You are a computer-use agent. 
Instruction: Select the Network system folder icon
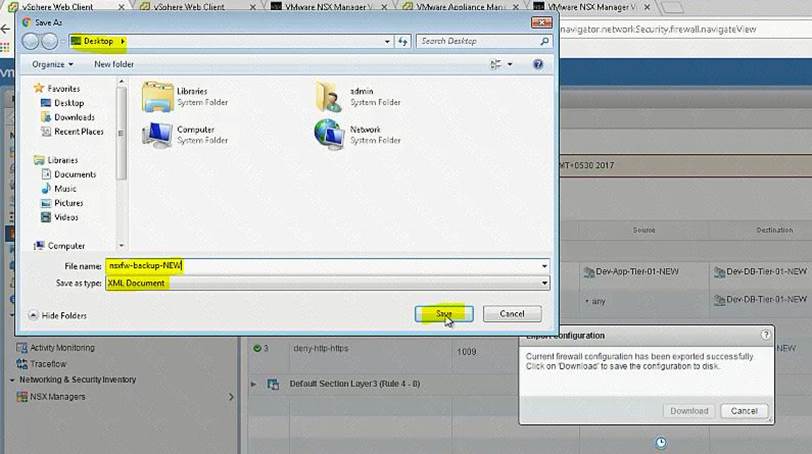(330, 134)
